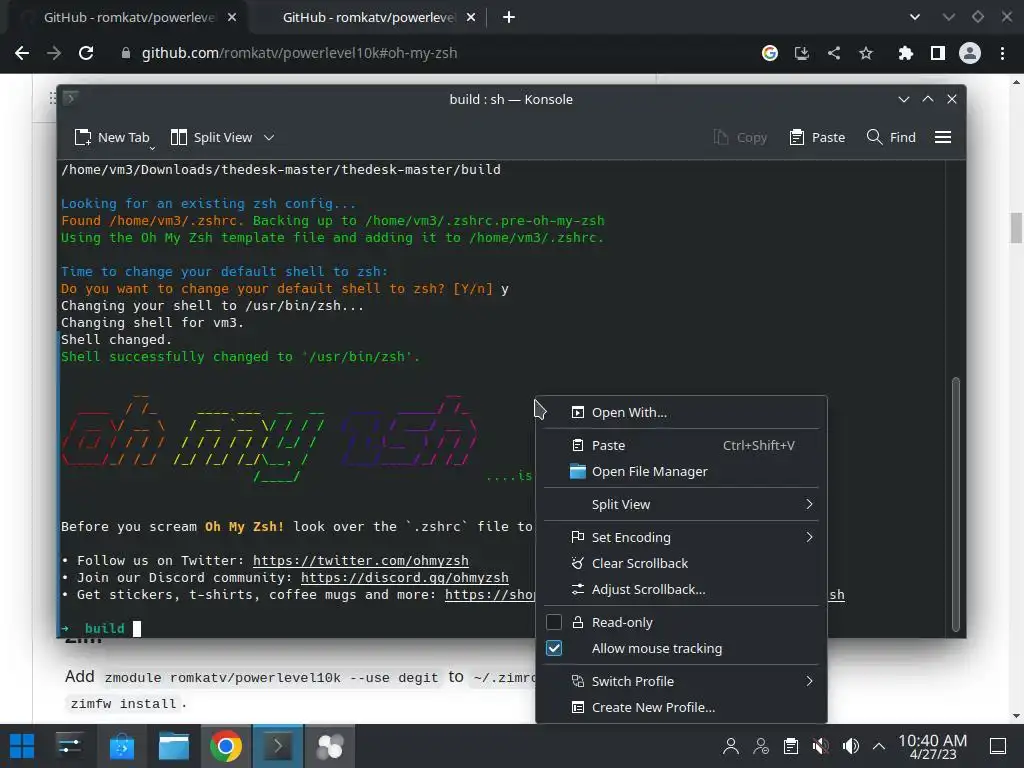This screenshot has width=1024, height=768.
Task: Open the clock showing 10:40 AM
Action: point(933,746)
